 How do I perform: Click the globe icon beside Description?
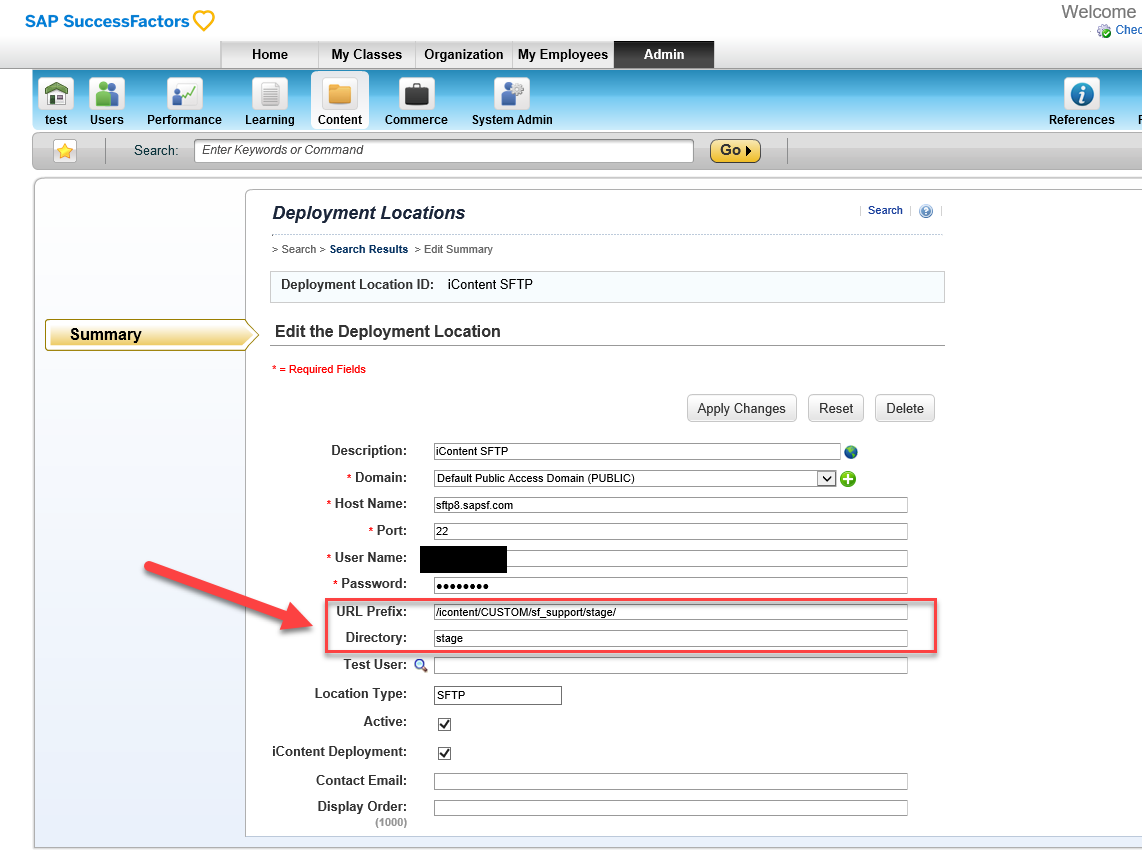851,452
